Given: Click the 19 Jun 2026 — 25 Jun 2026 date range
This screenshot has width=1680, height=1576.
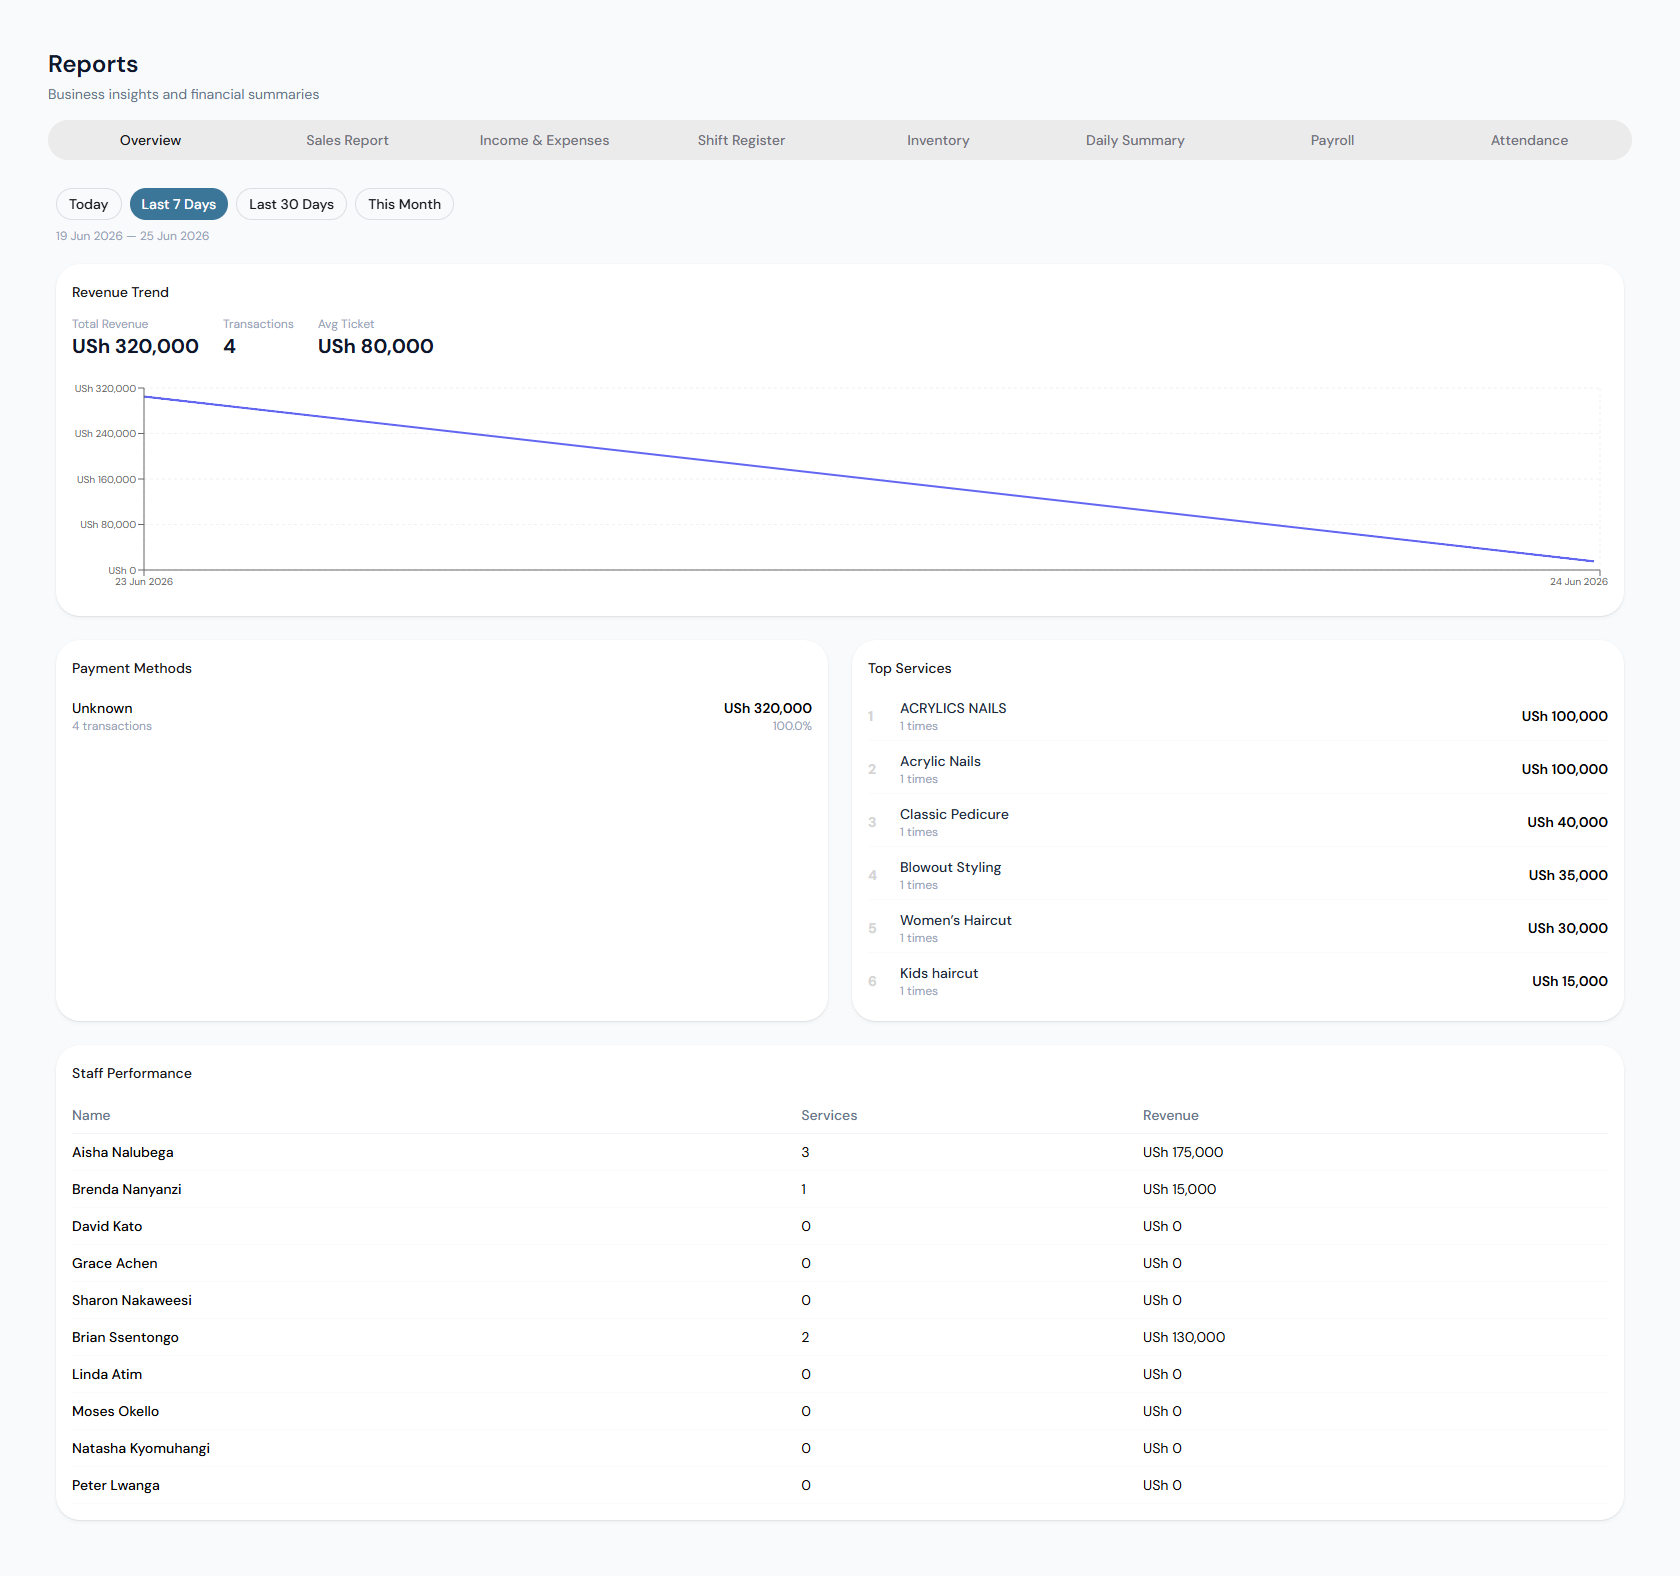Looking at the screenshot, I should click(132, 236).
